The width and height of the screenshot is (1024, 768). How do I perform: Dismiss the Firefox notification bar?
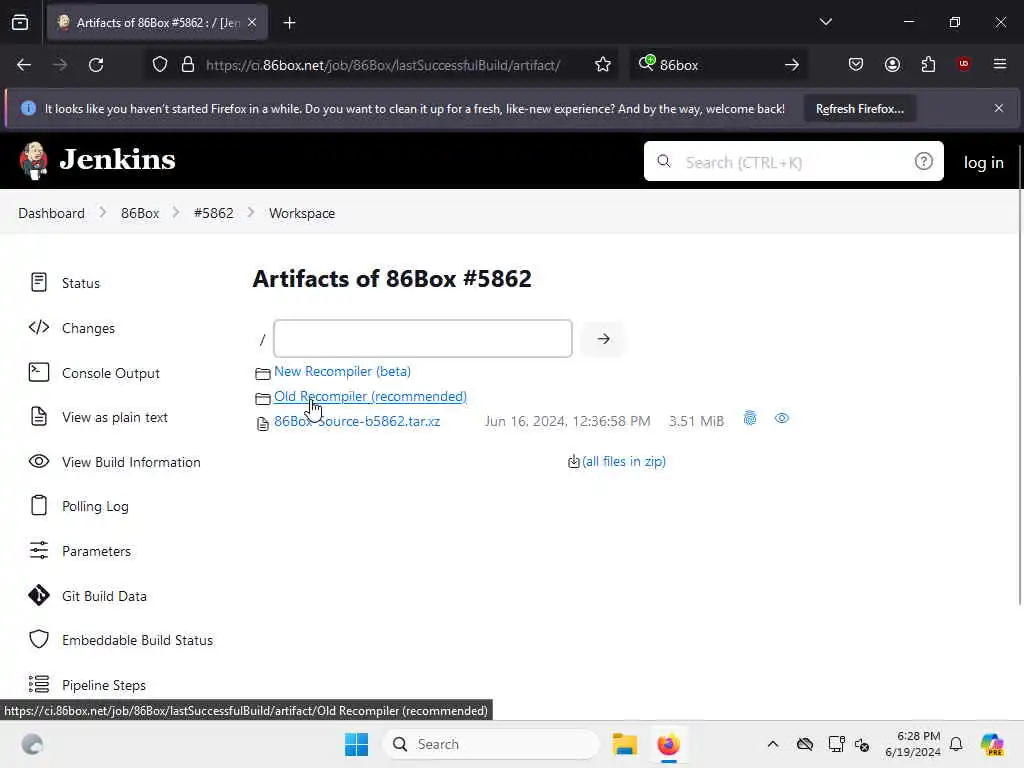click(x=999, y=108)
